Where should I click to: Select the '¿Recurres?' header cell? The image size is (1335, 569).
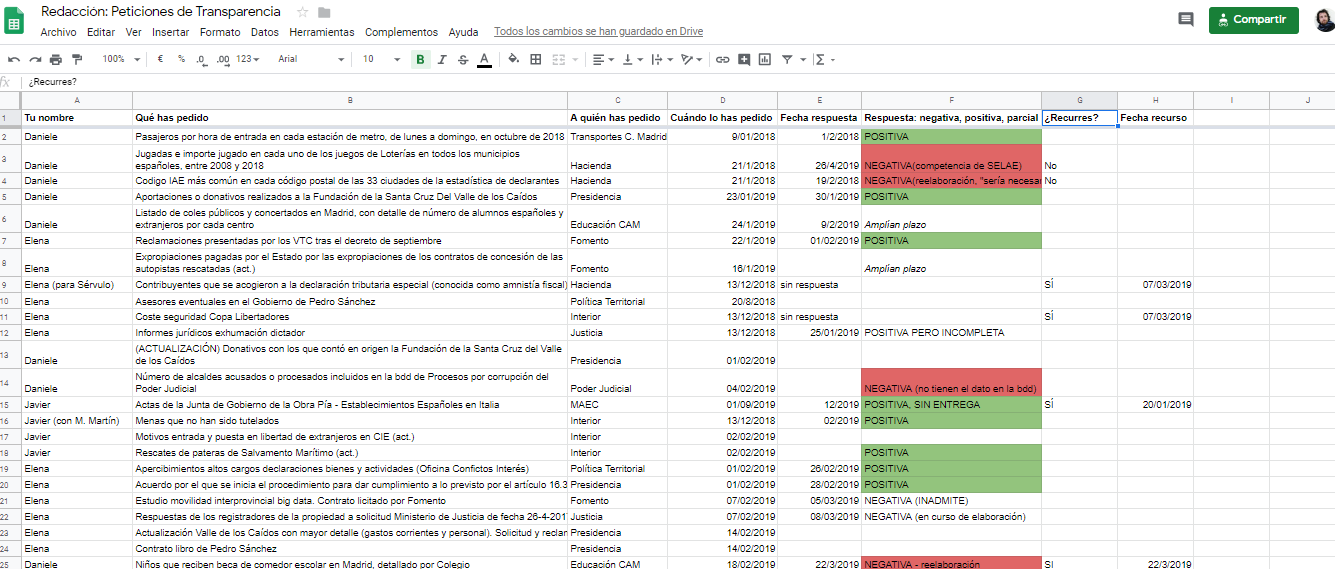point(1079,118)
